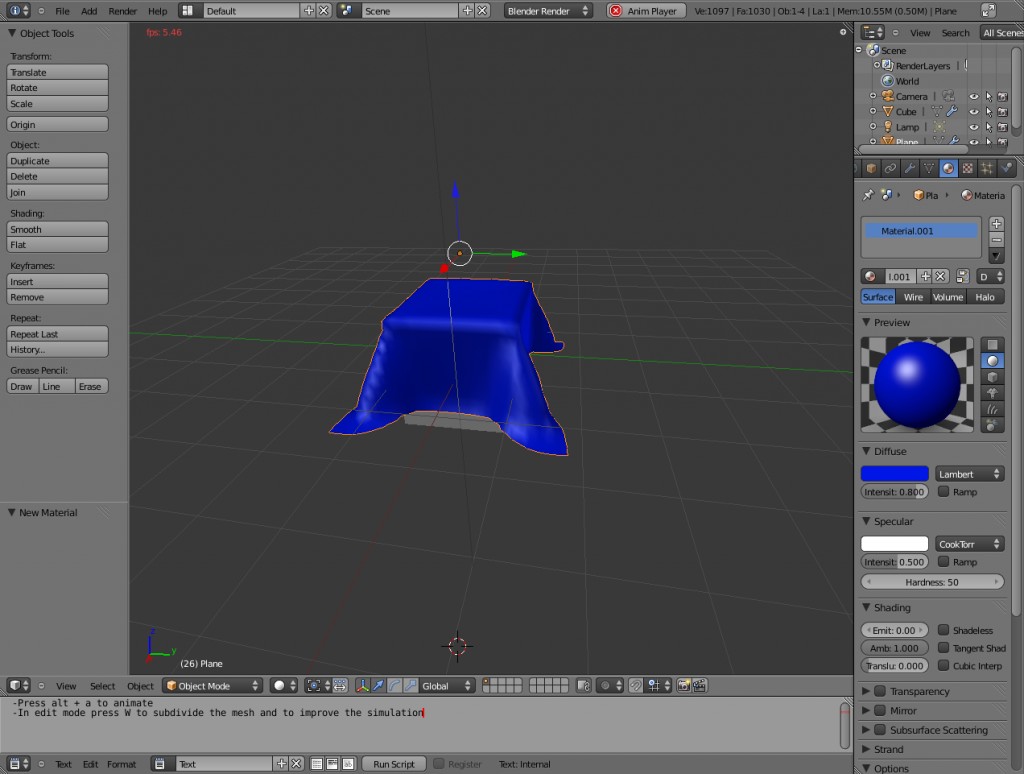Enable the Shadeless checkbox
The height and width of the screenshot is (774, 1024).
944,630
